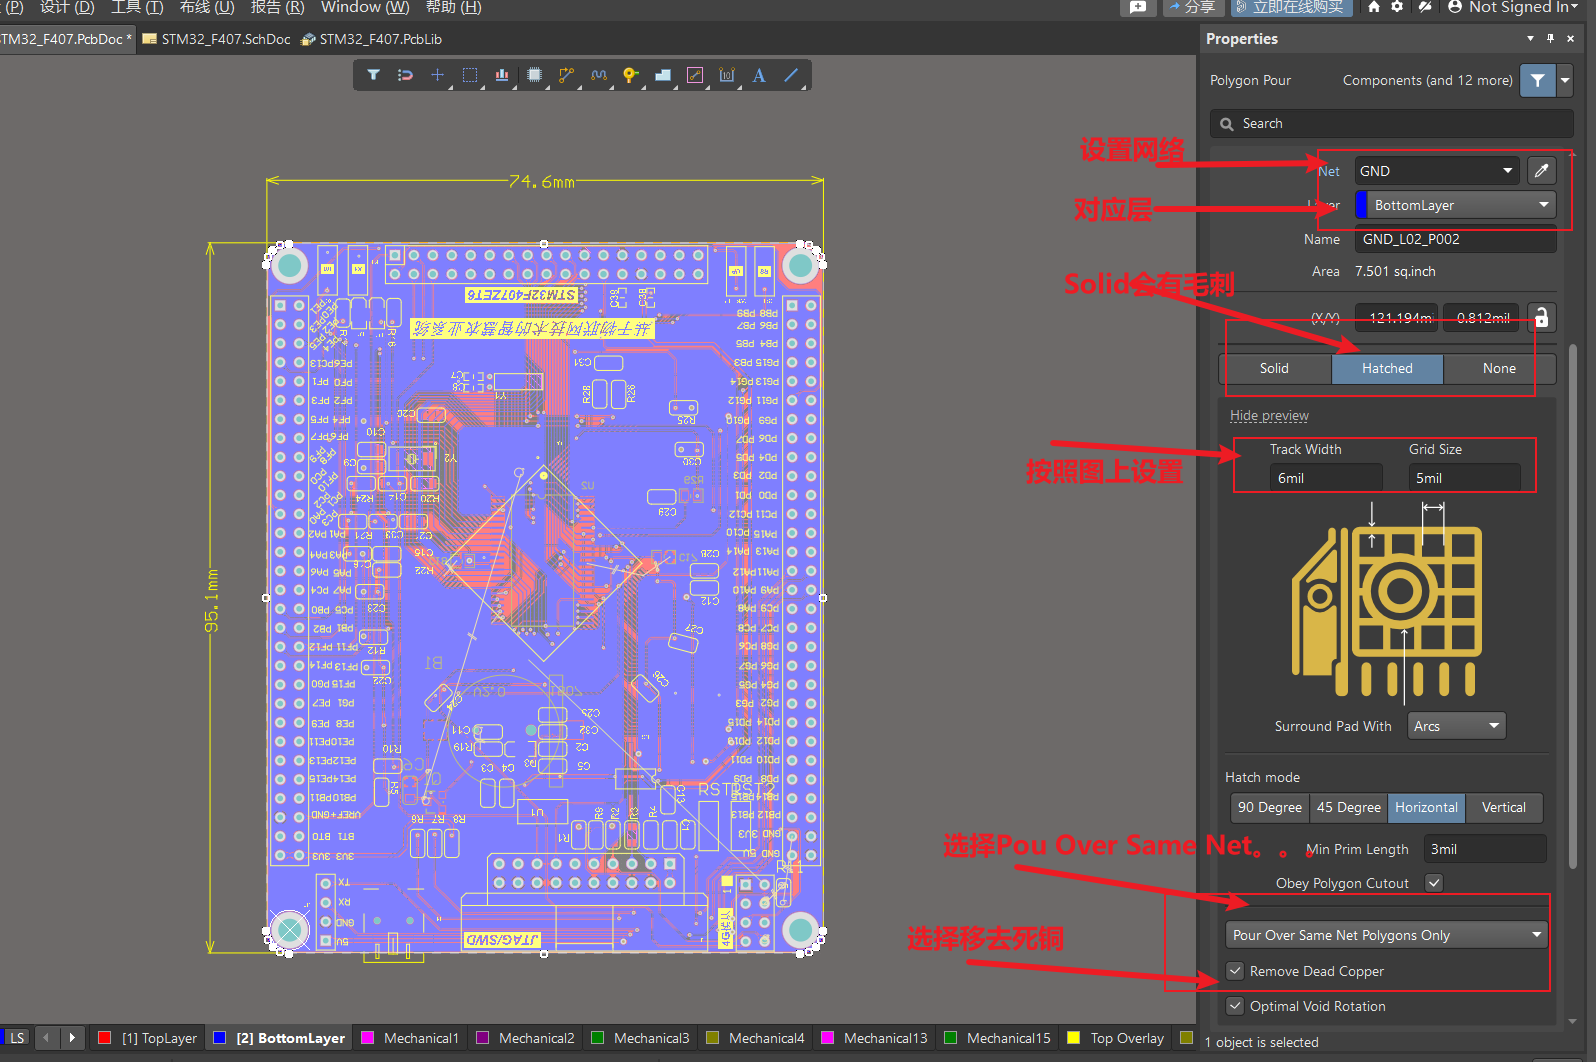Open the 布线 (U) menu
The image size is (1596, 1062).
tap(207, 7)
